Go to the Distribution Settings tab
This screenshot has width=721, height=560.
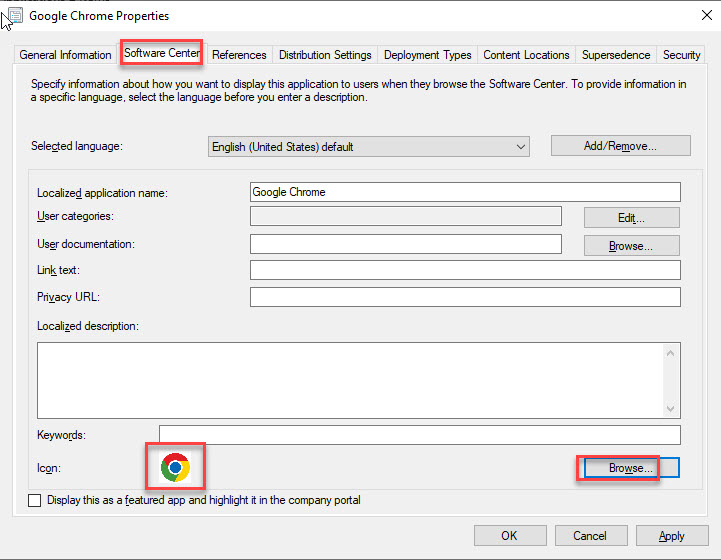pyautogui.click(x=325, y=55)
